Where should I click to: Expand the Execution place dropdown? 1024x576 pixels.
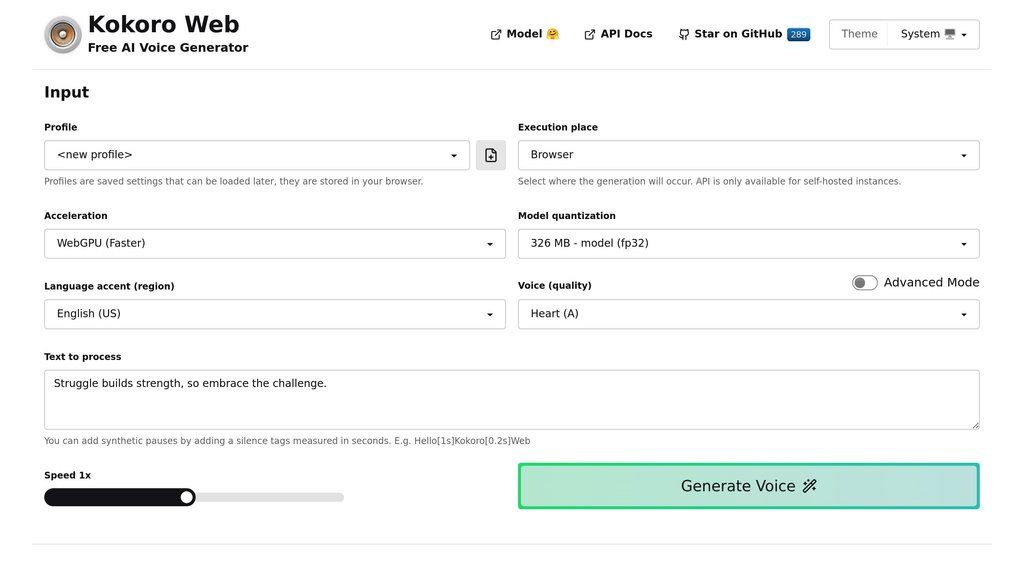748,155
